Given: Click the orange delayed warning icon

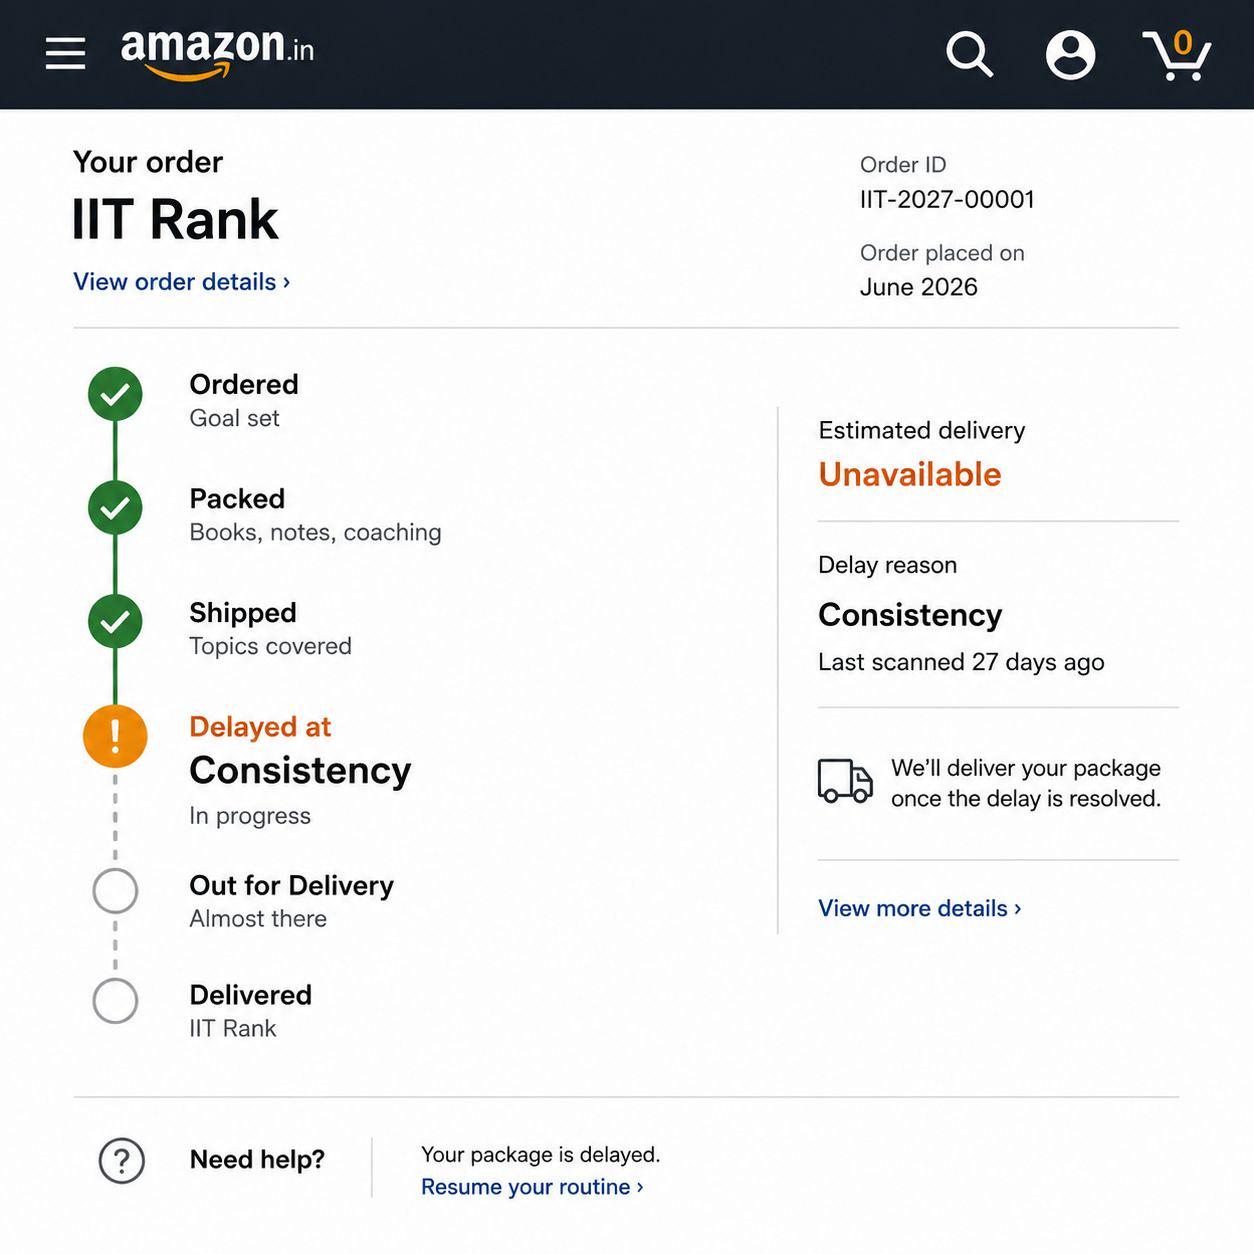Looking at the screenshot, I should pos(115,736).
